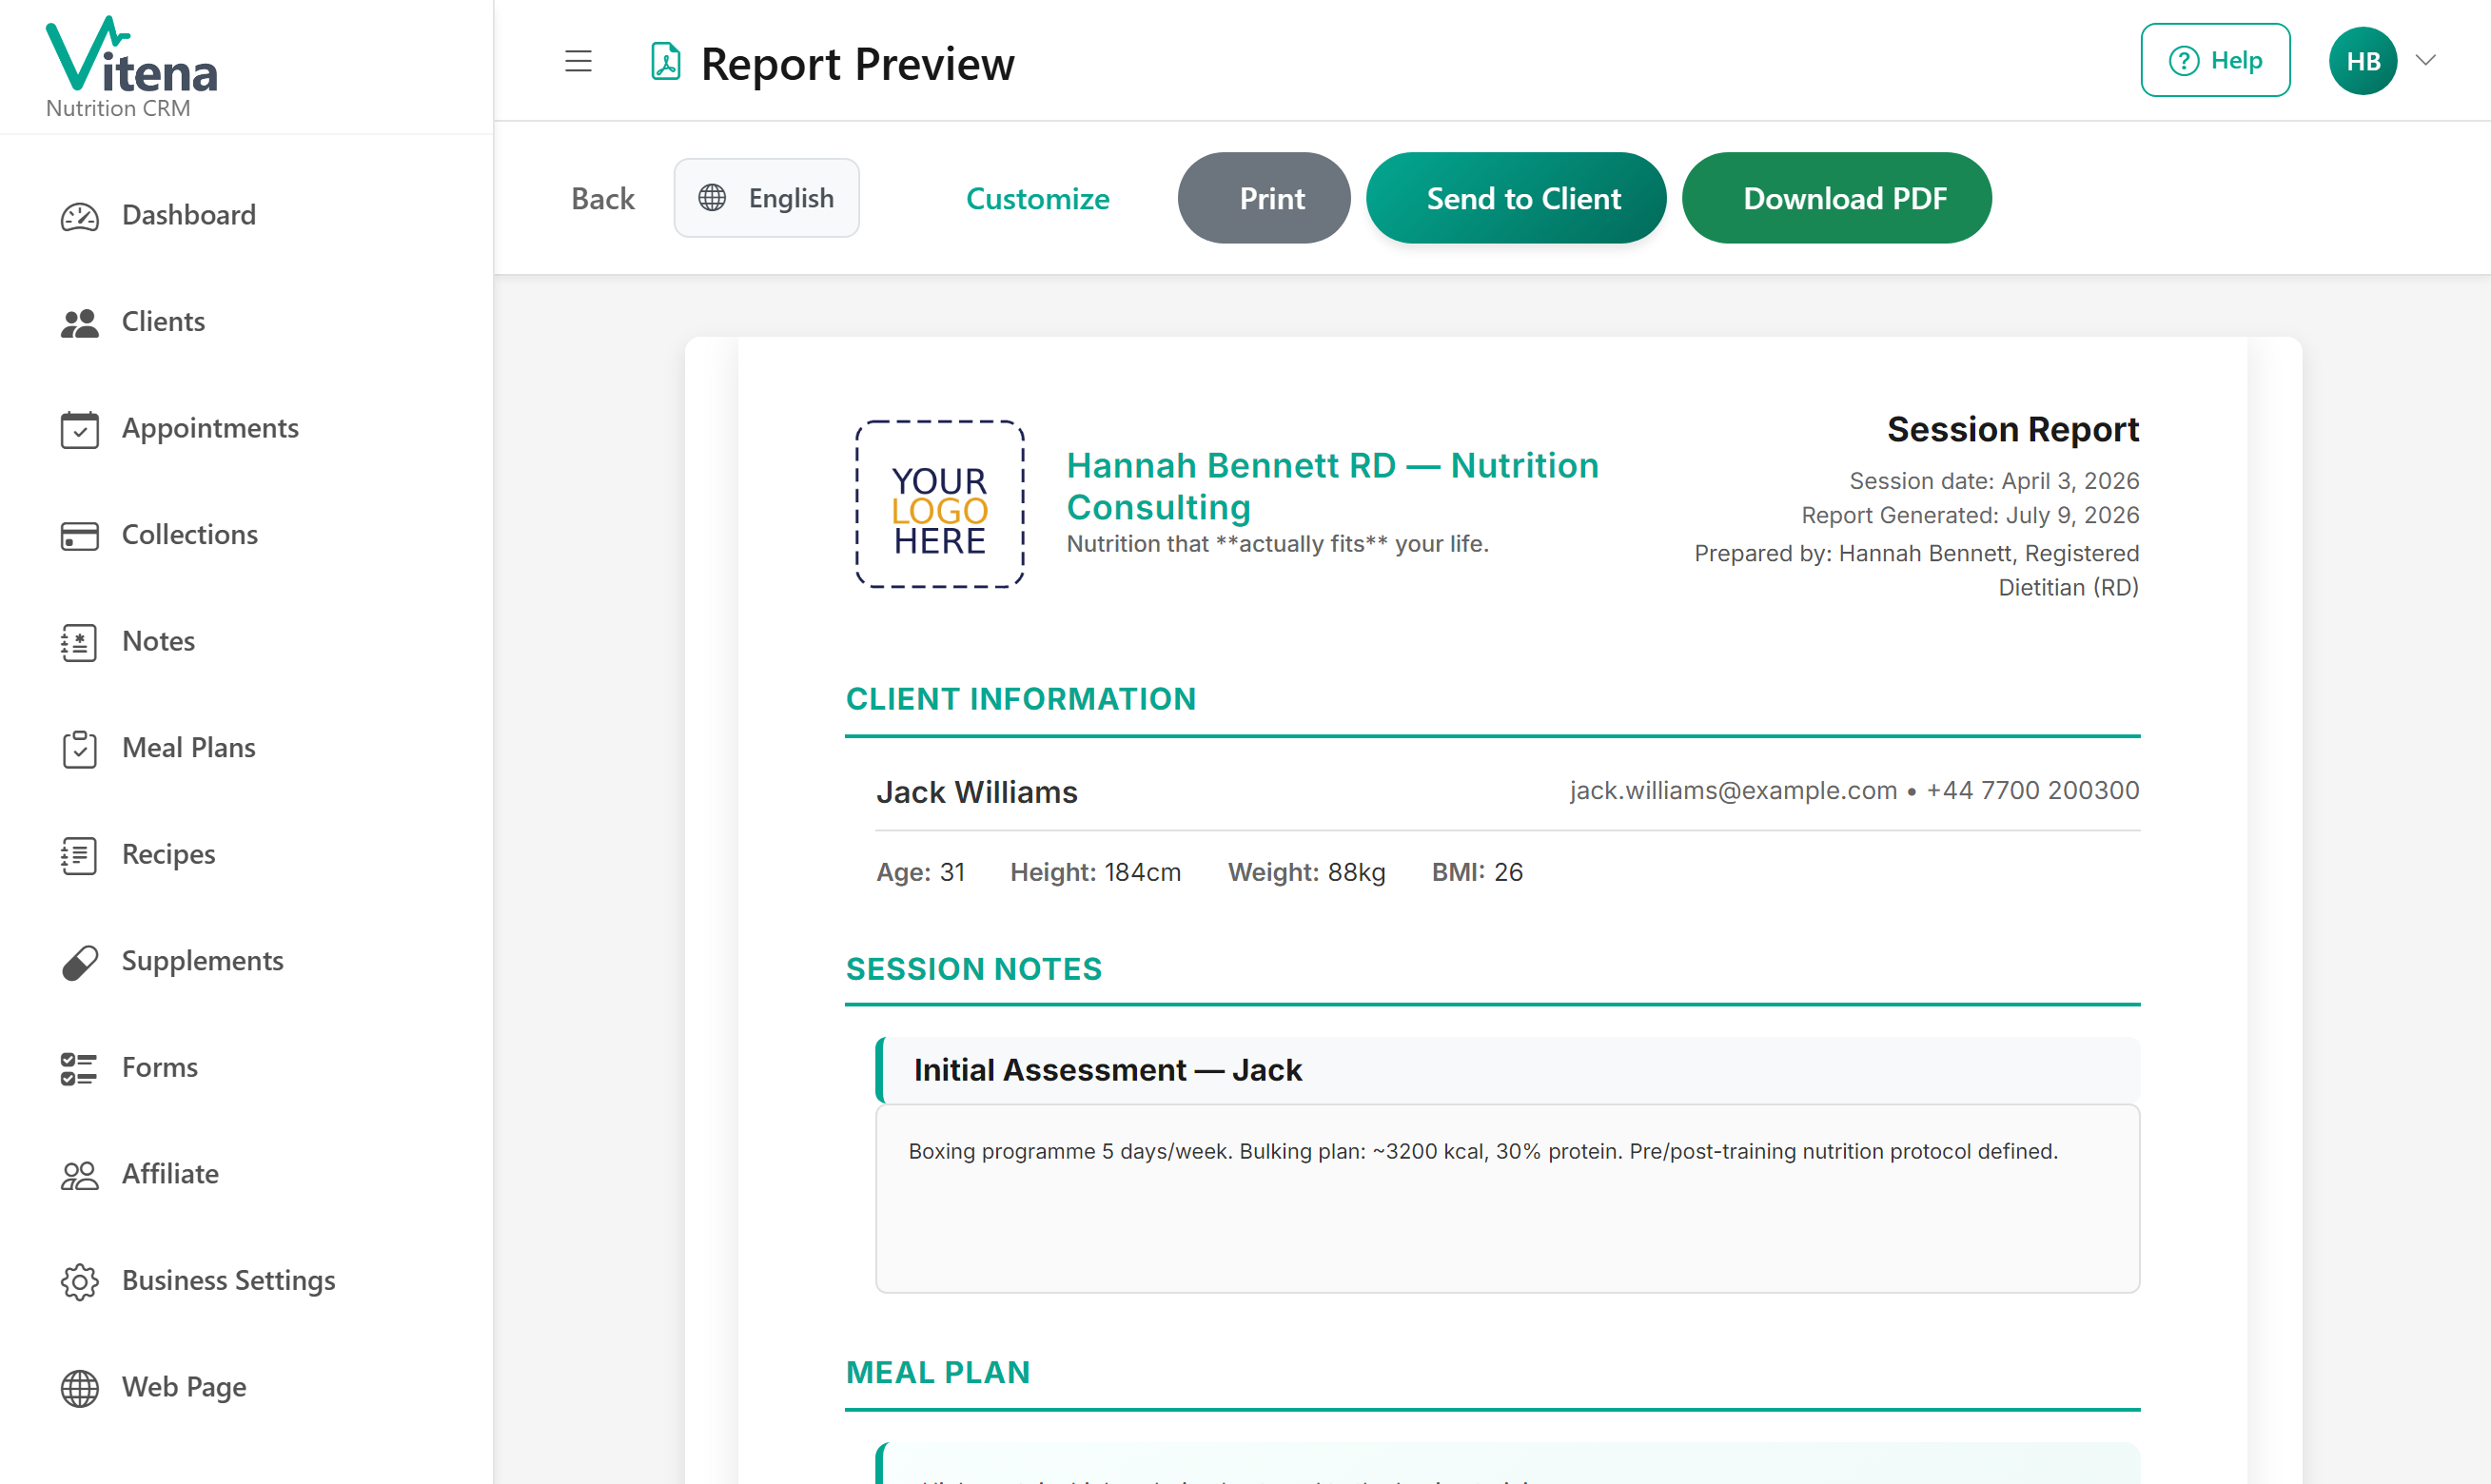The height and width of the screenshot is (1484, 2491).
Task: Open Dashboard in the sidebar
Action: pos(188,215)
